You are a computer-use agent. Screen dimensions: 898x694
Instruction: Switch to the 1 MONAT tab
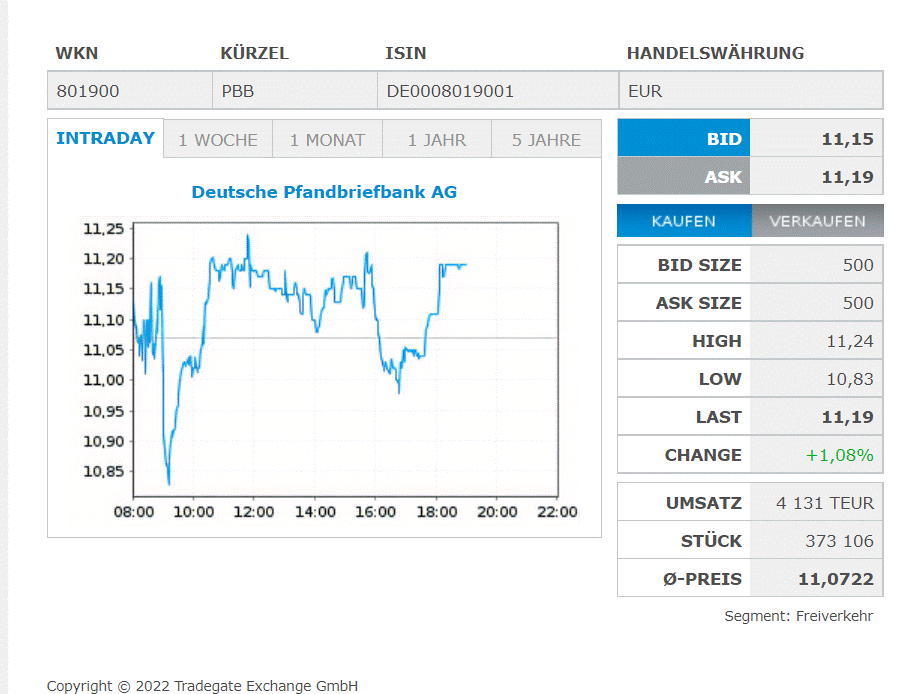coord(327,139)
